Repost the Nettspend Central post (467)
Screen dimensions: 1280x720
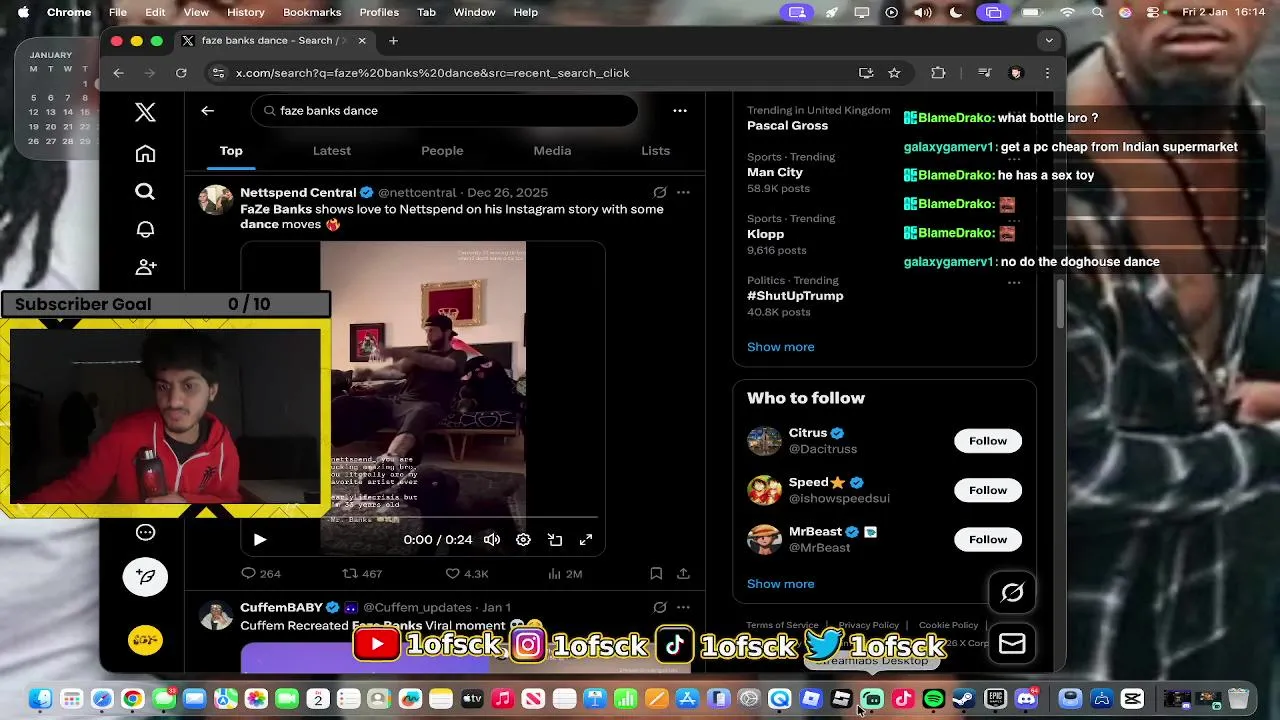point(362,573)
